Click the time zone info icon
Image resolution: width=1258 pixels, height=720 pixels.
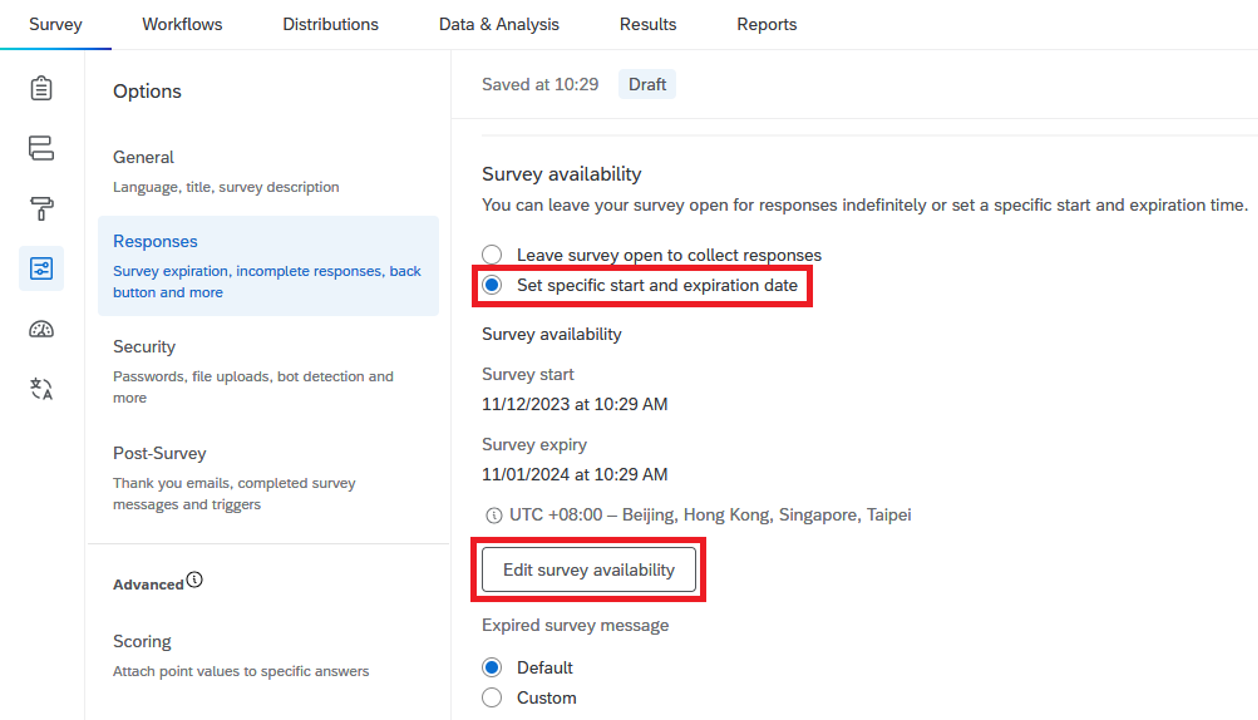click(493, 516)
